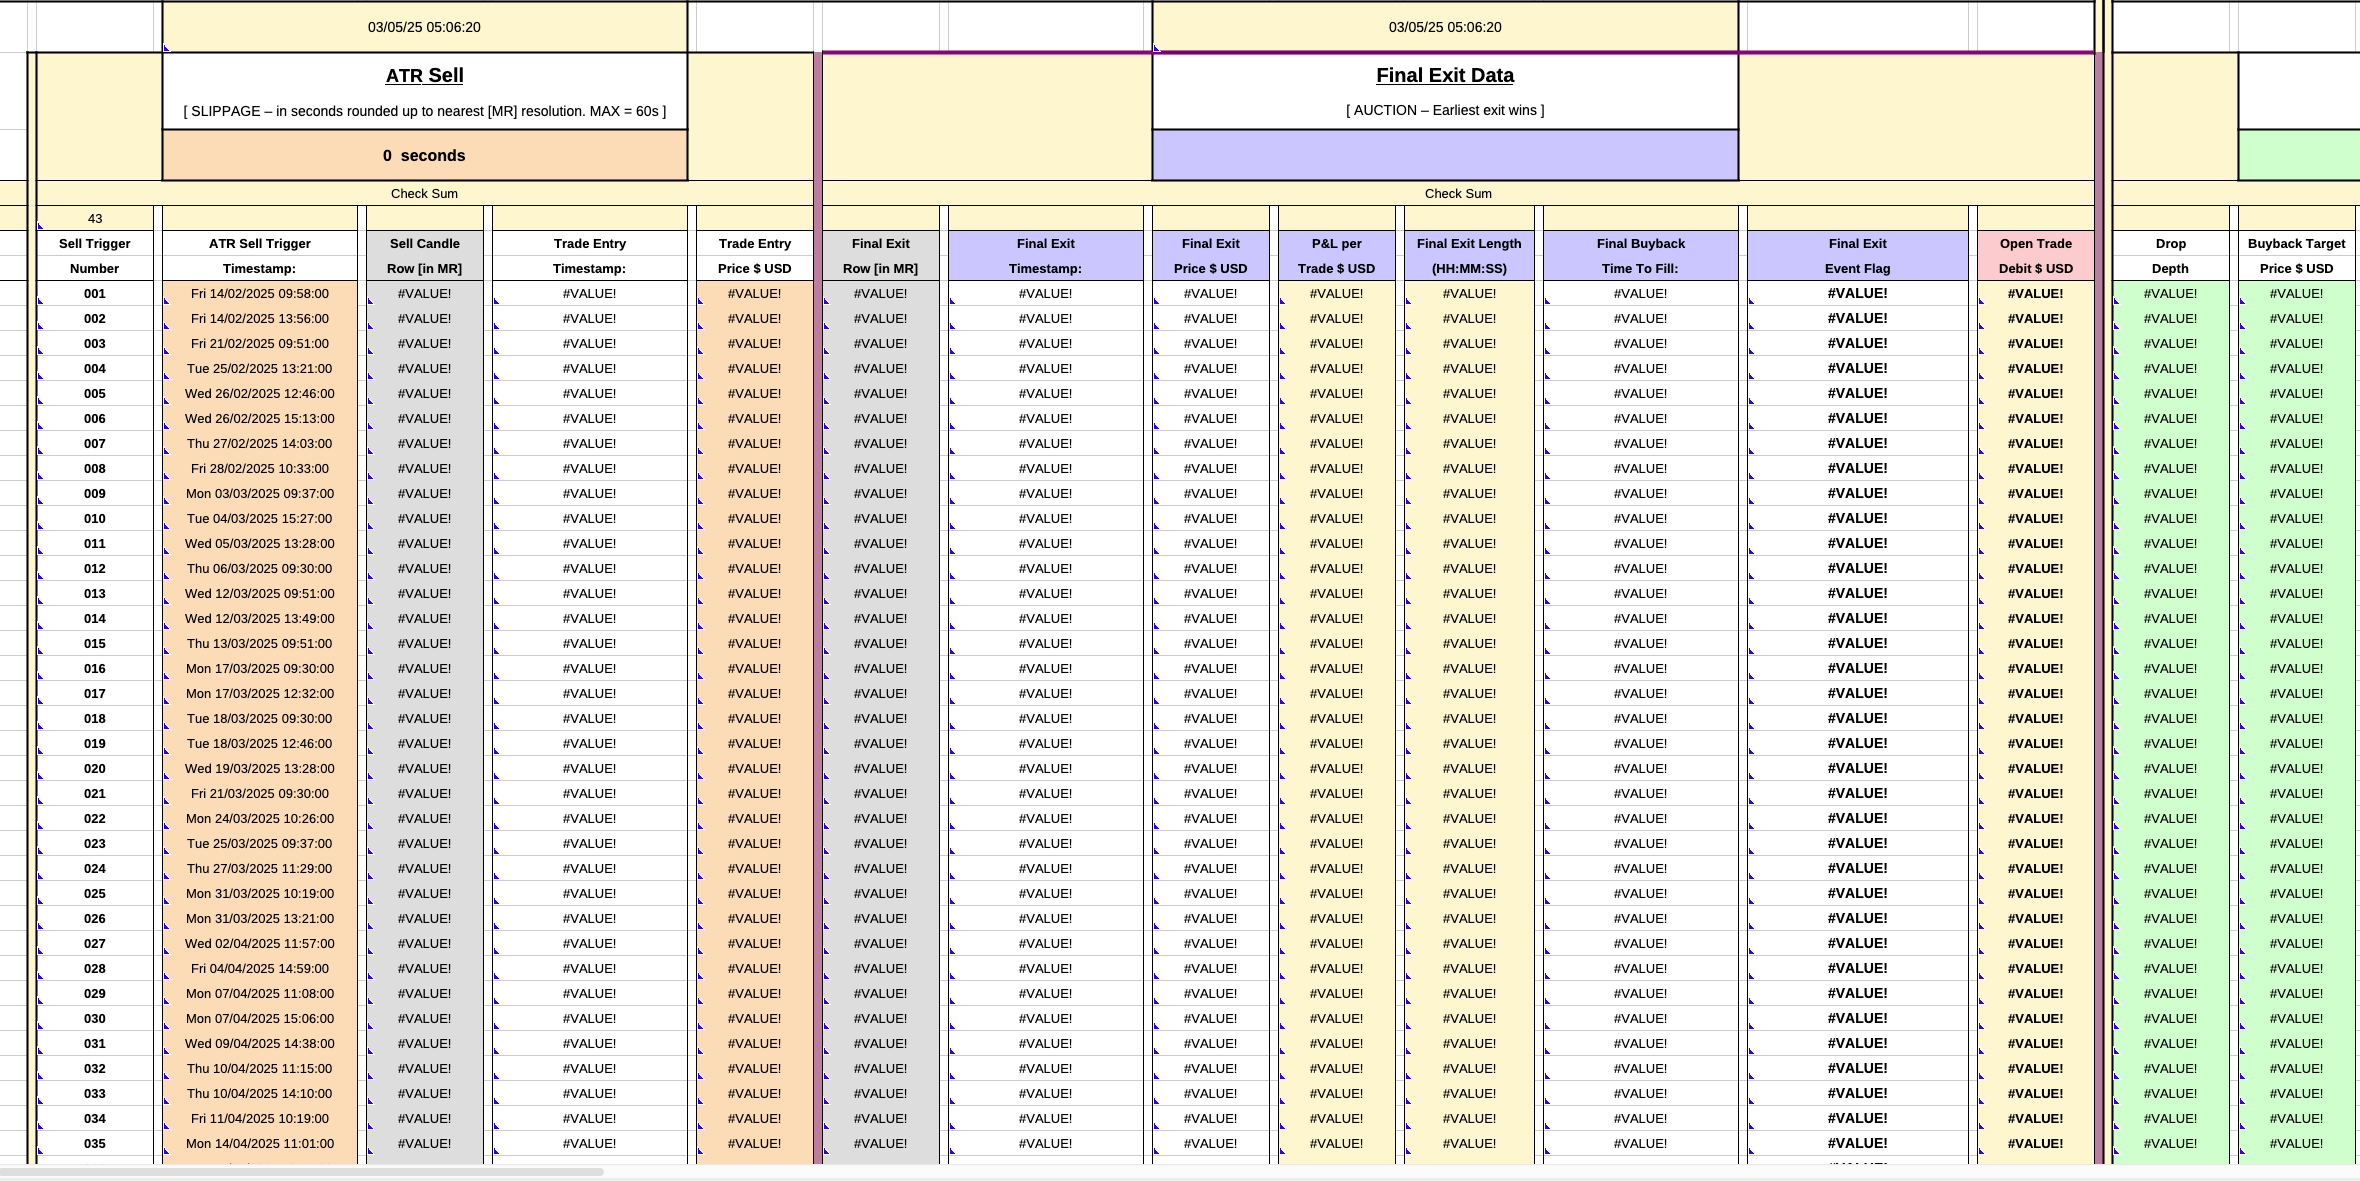The image size is (2360, 1181).
Task: Select timestamp Wed 19/03/2025 13:28:00
Action: [x=260, y=768]
